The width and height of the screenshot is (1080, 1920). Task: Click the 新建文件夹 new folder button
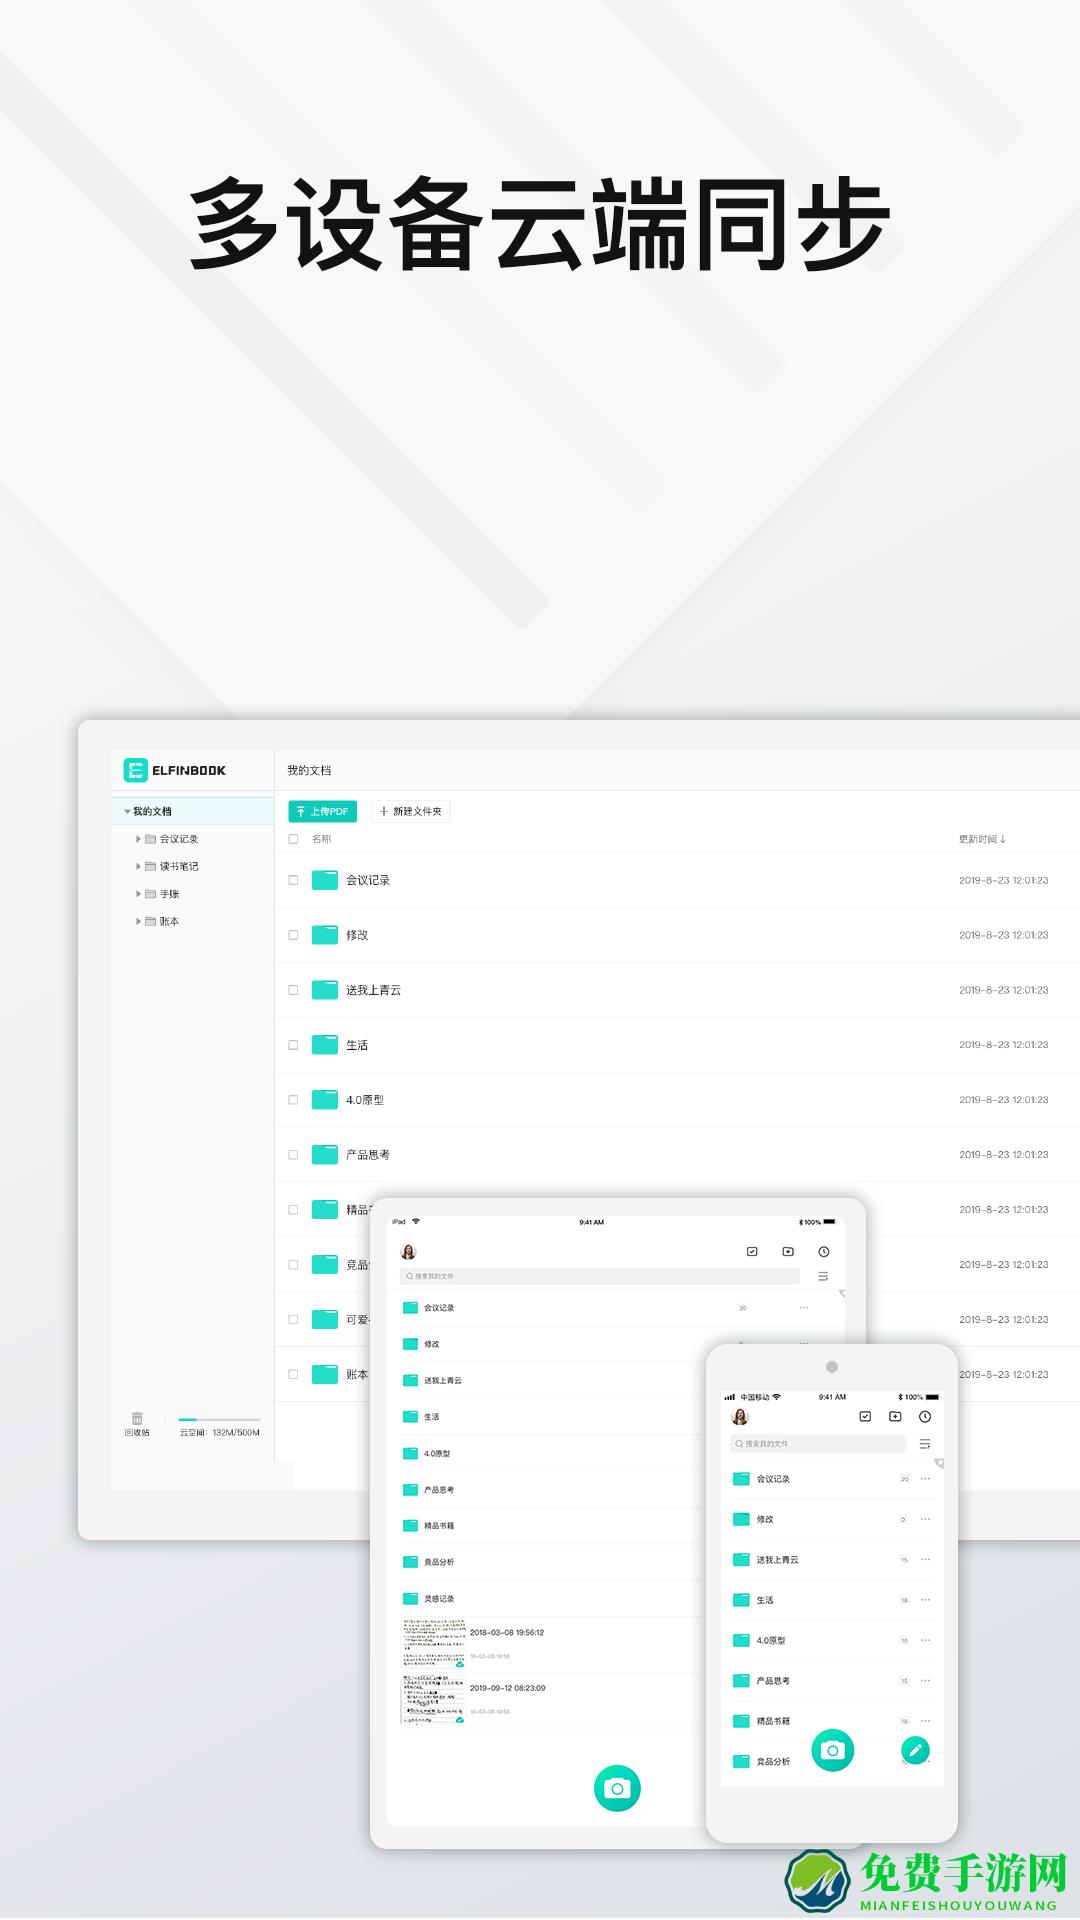tap(410, 811)
